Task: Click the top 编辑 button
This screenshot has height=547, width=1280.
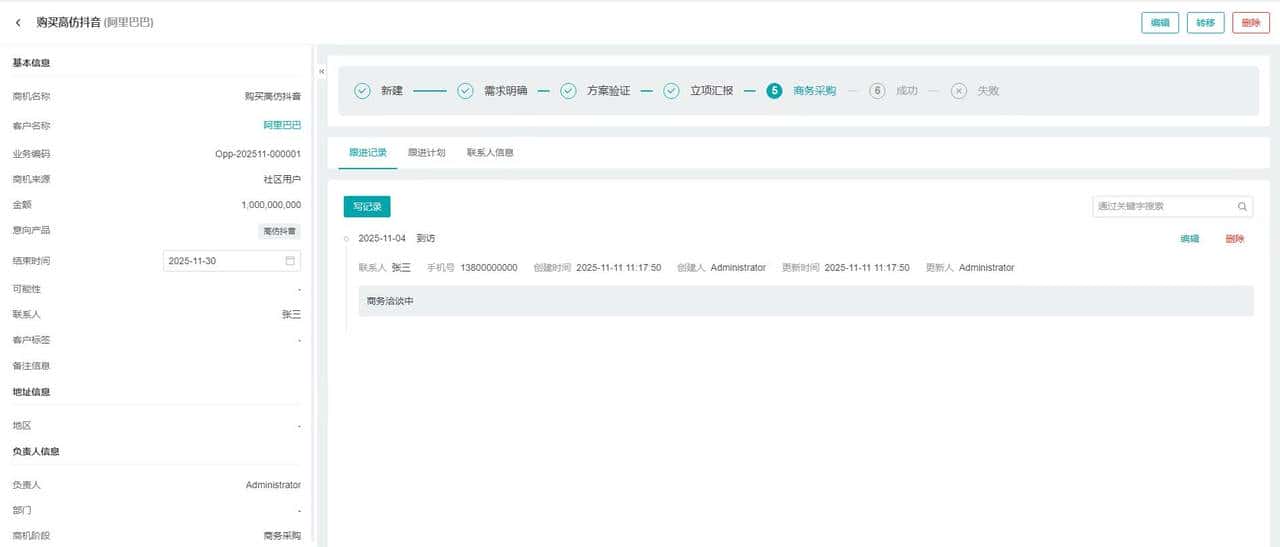Action: click(1160, 23)
